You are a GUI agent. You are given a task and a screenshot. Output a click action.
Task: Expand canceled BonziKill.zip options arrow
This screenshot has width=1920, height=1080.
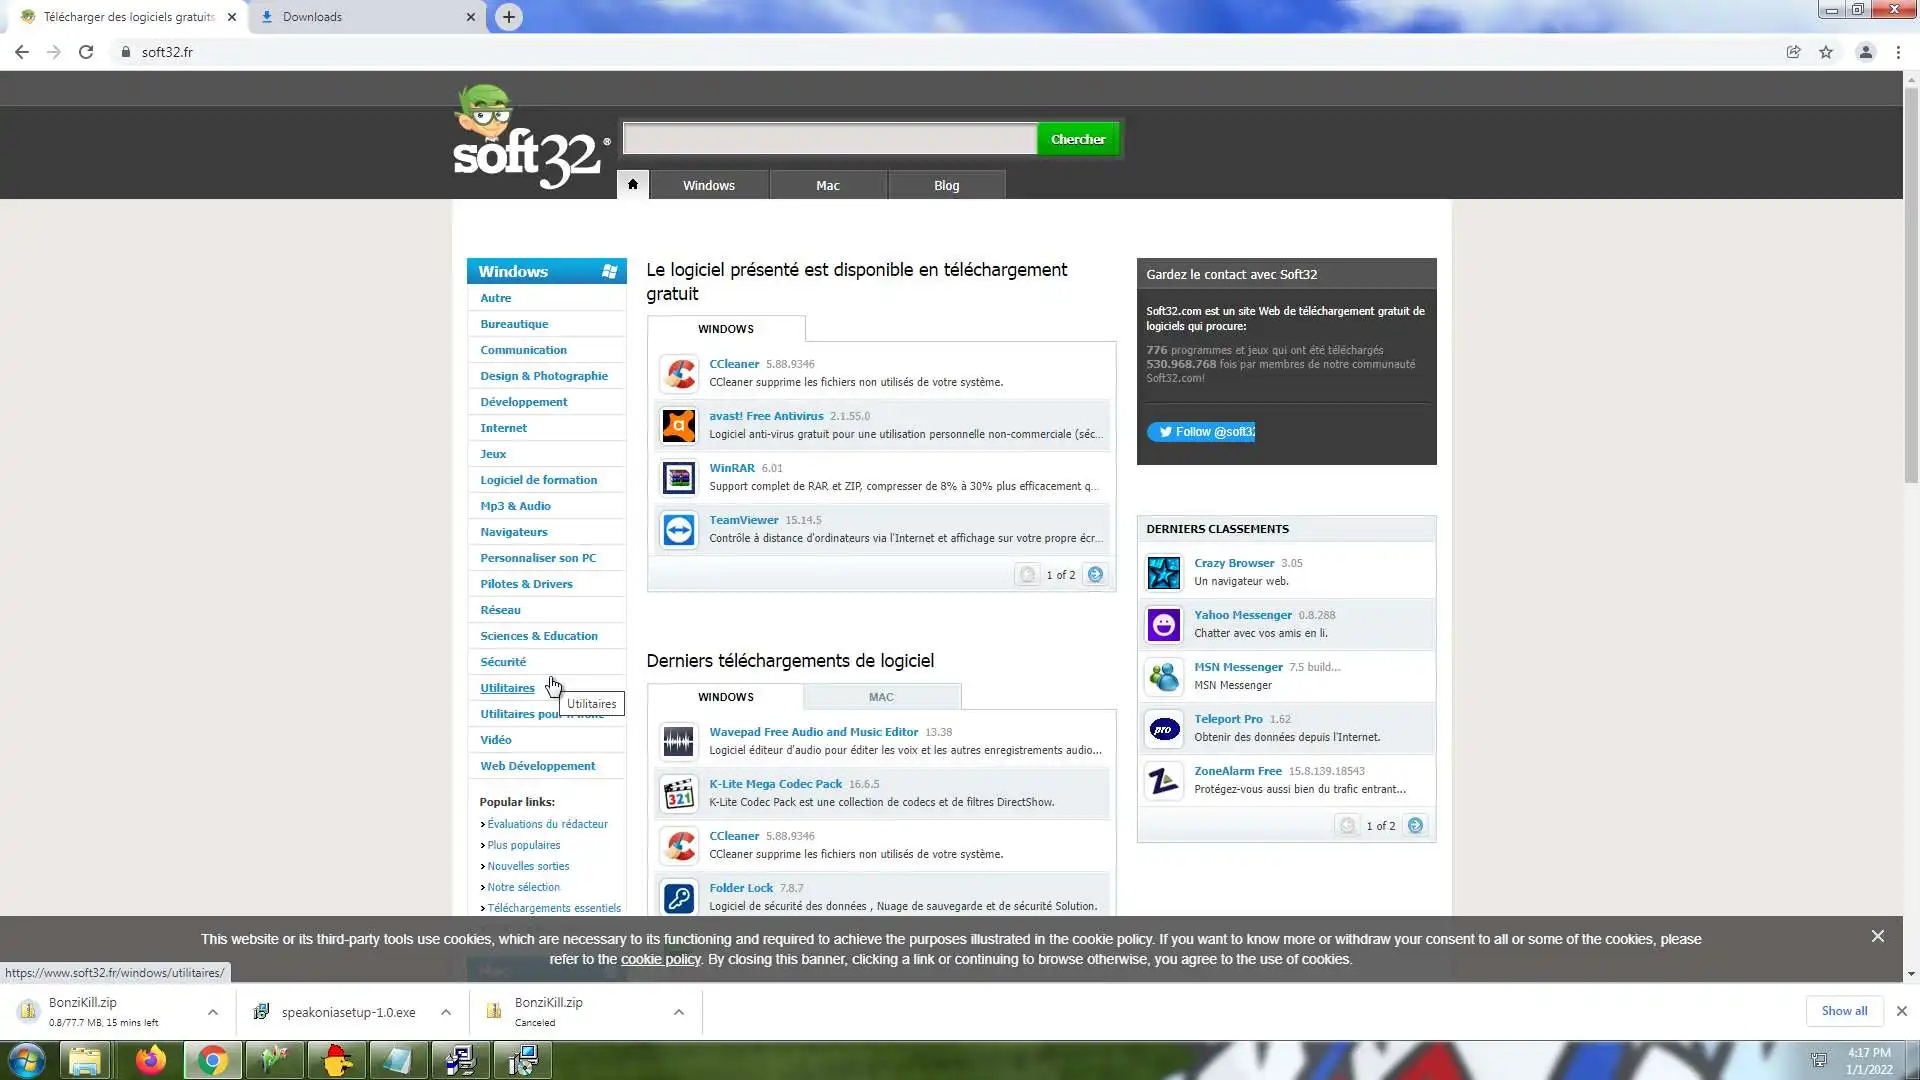click(679, 1012)
